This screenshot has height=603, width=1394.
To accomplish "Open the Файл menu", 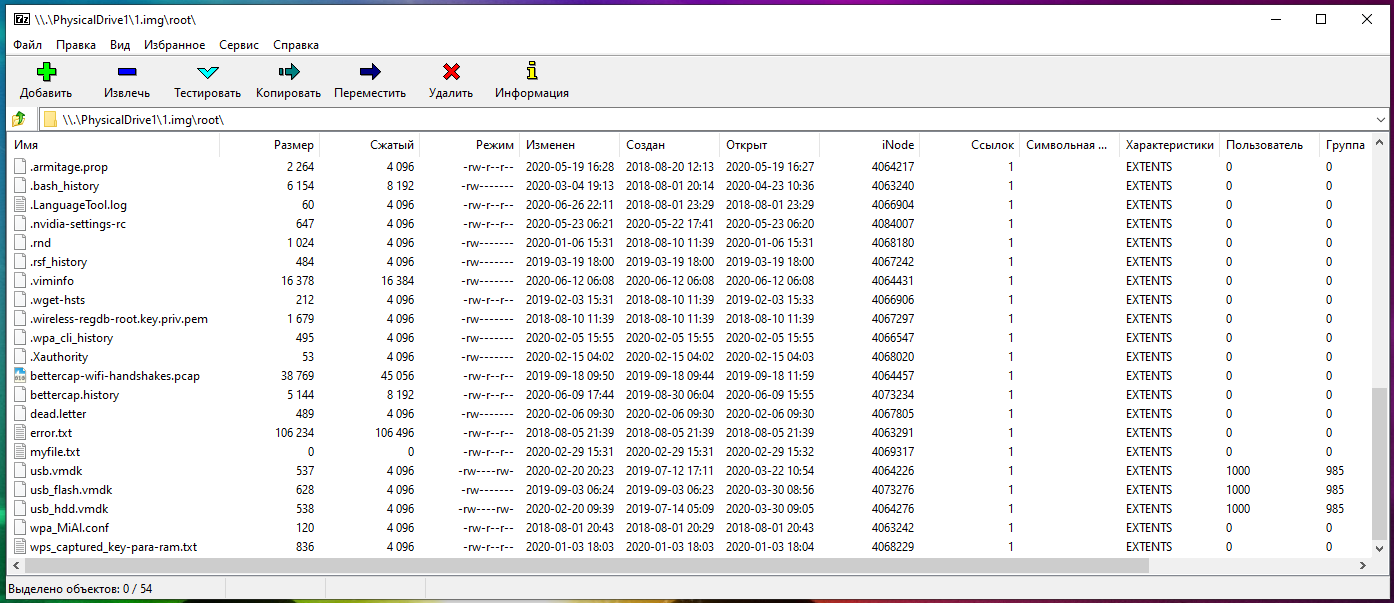I will tap(28, 45).
